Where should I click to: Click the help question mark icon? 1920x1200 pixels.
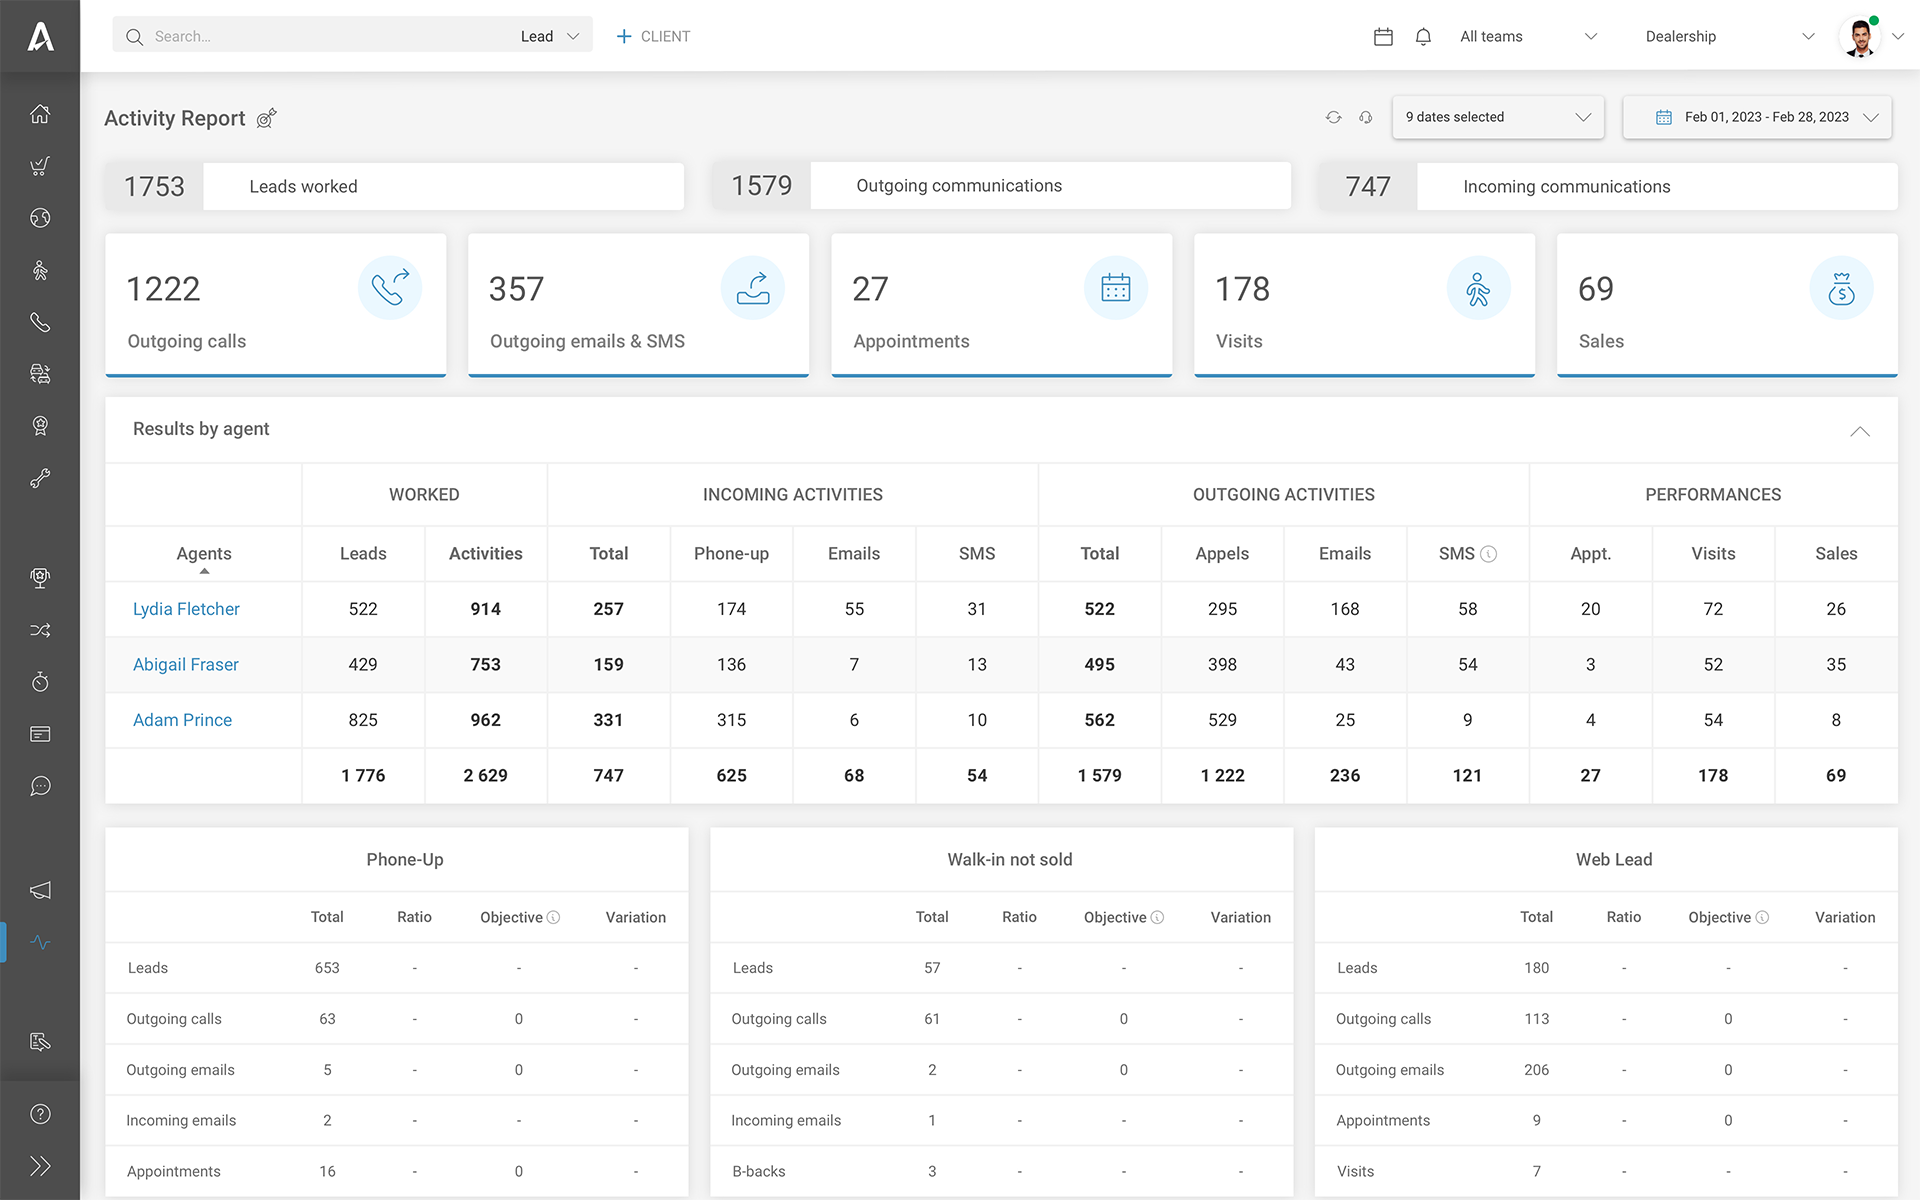coord(40,1114)
